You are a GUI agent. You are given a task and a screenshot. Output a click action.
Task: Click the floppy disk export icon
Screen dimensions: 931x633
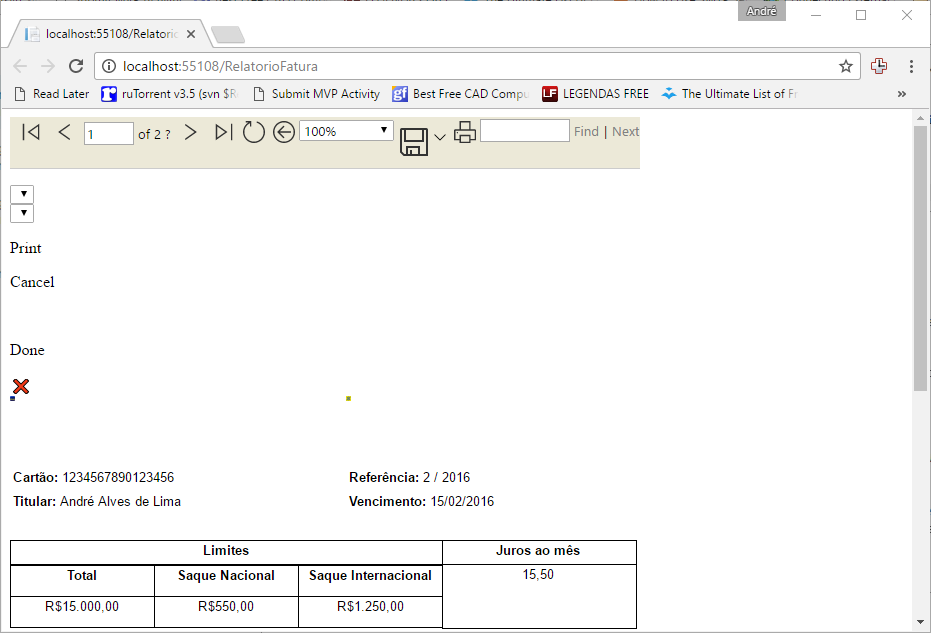pyautogui.click(x=414, y=141)
